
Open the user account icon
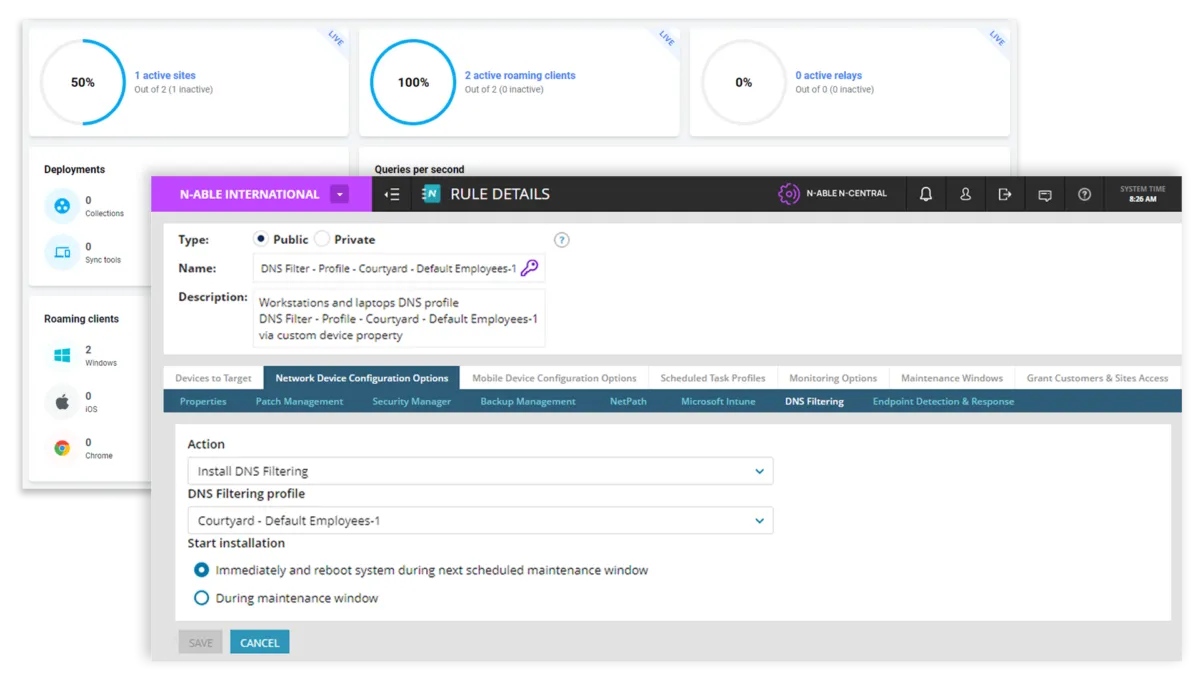965,194
